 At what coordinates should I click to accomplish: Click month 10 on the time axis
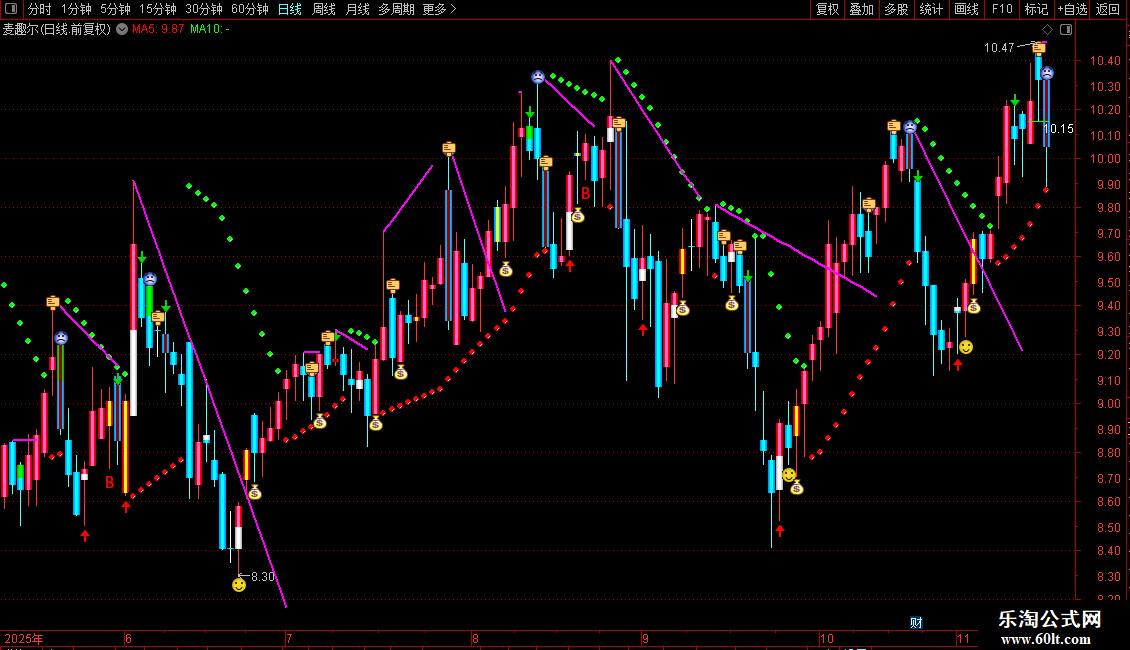(x=827, y=638)
